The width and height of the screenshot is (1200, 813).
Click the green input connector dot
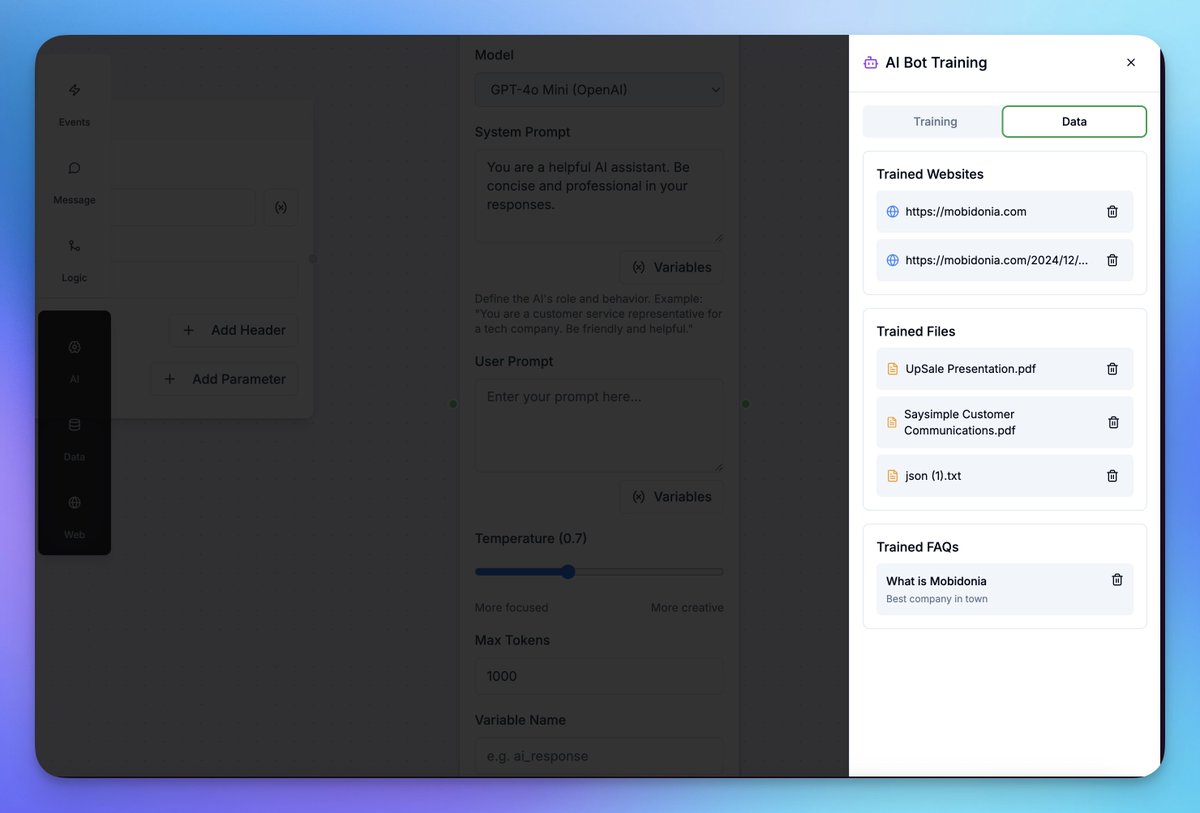(453, 404)
